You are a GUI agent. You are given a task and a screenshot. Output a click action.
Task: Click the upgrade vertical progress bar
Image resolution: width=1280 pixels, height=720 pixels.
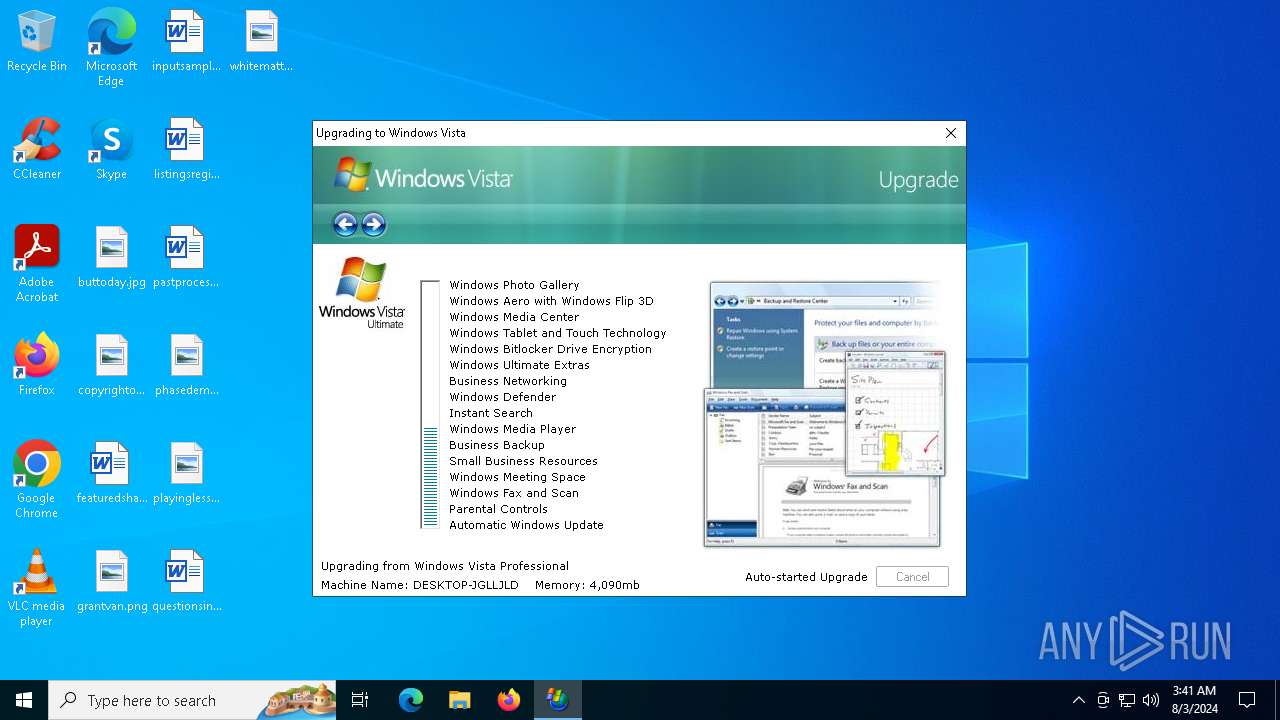click(430, 405)
